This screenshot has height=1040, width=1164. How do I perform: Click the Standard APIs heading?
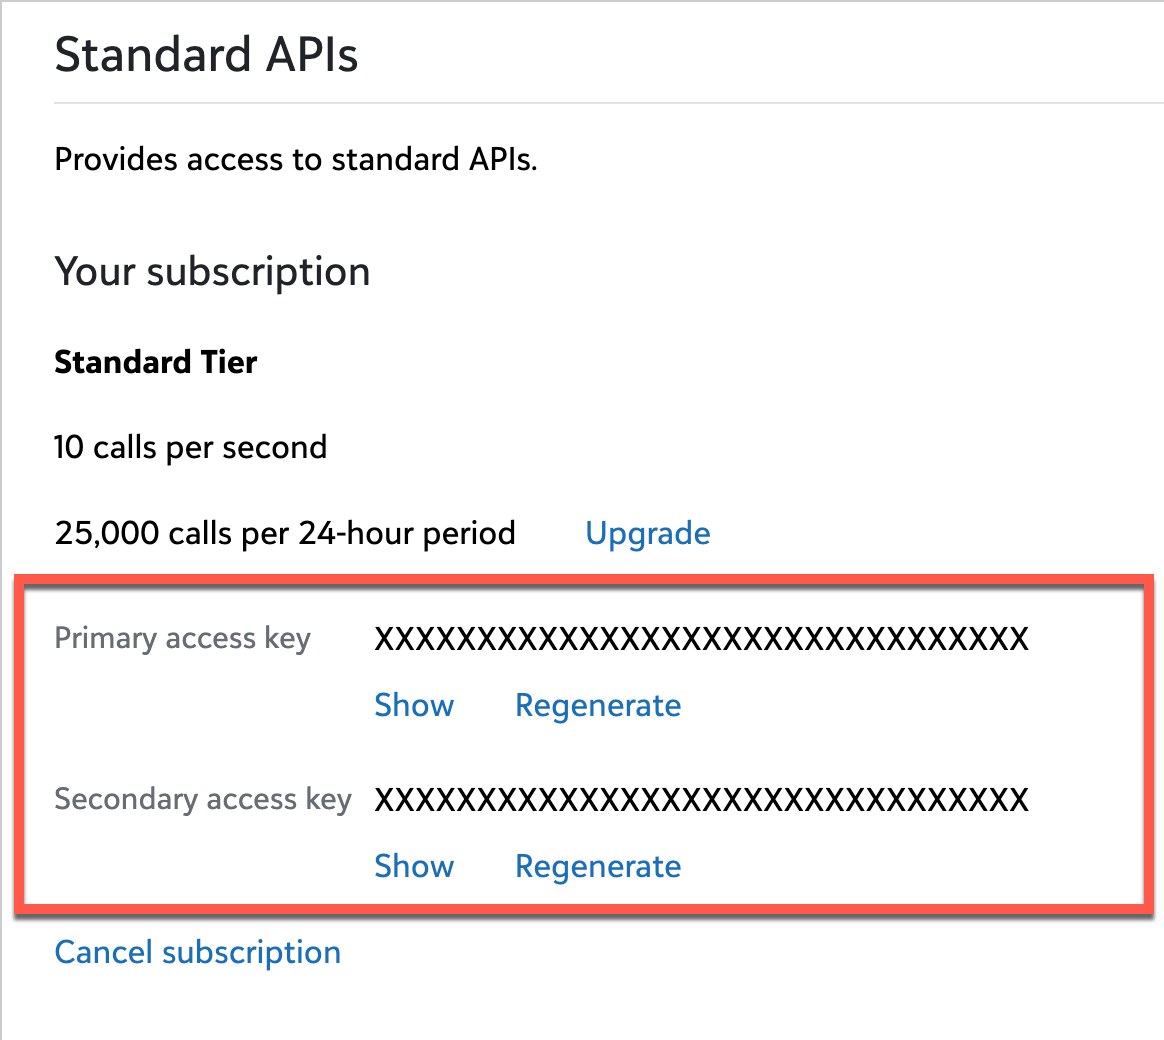(x=206, y=54)
